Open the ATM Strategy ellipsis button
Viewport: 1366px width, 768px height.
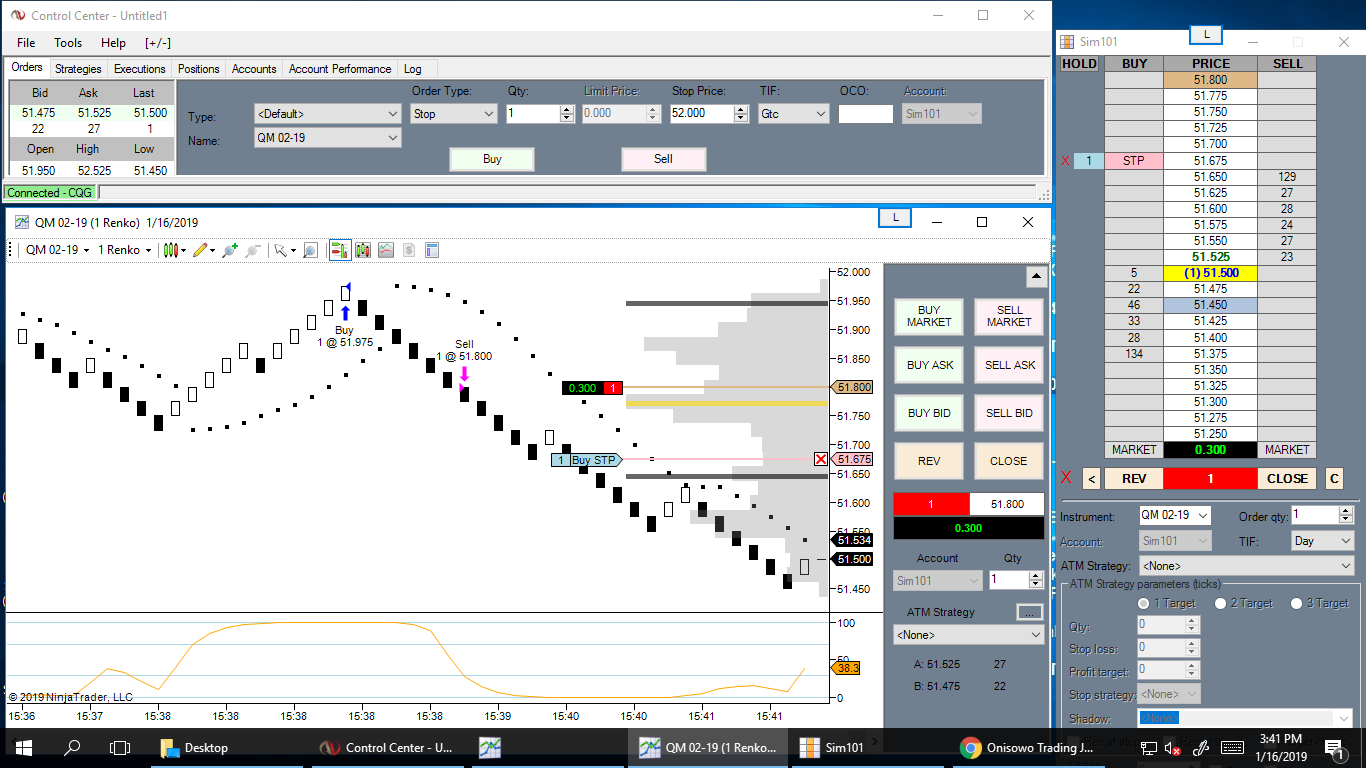click(1029, 612)
